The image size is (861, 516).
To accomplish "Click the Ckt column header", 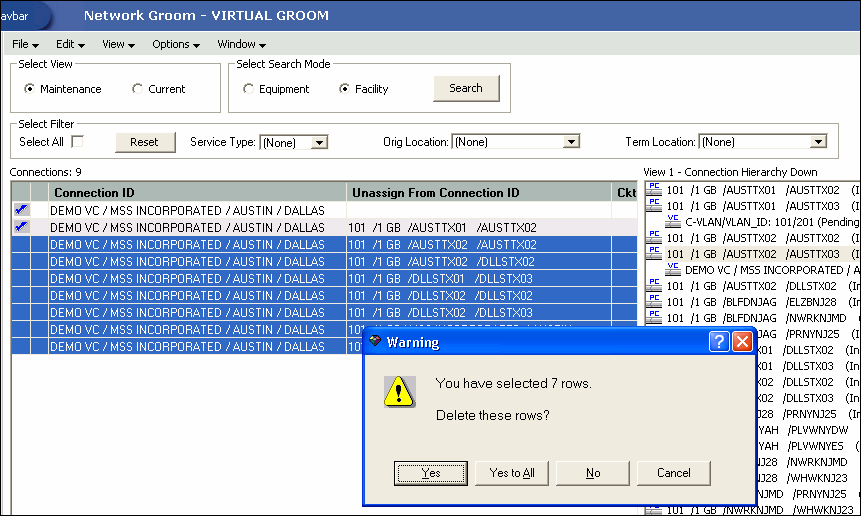I will 625,193.
